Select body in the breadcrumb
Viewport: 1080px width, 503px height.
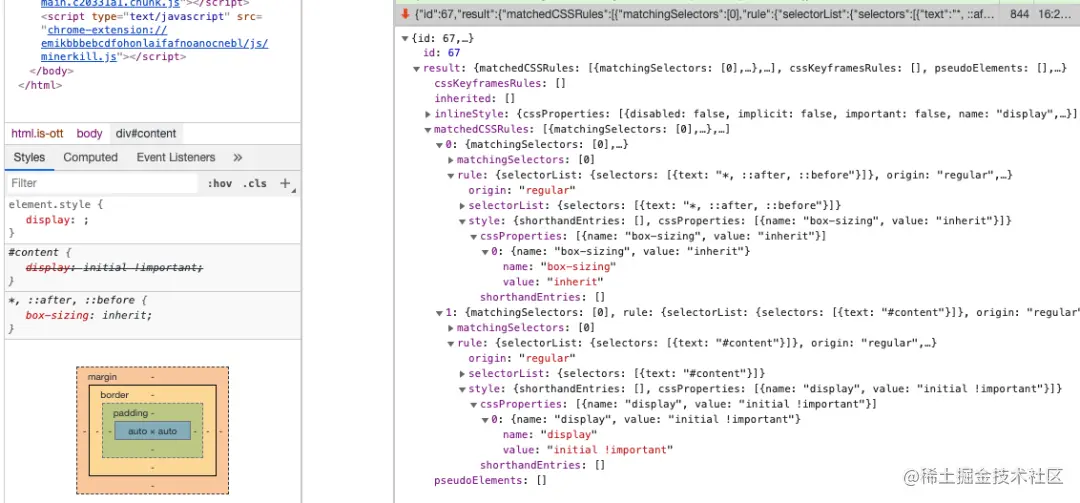(89, 134)
